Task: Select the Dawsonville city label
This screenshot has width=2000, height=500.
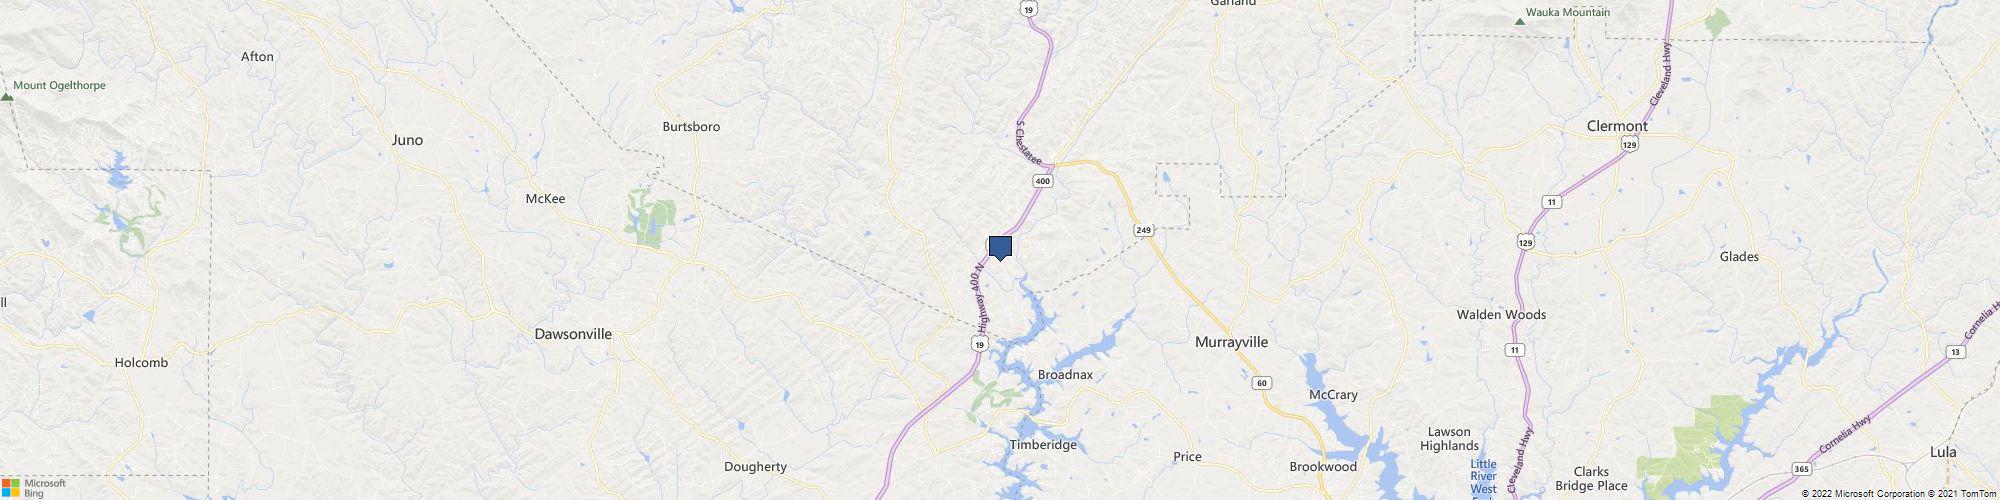Action: [x=573, y=334]
